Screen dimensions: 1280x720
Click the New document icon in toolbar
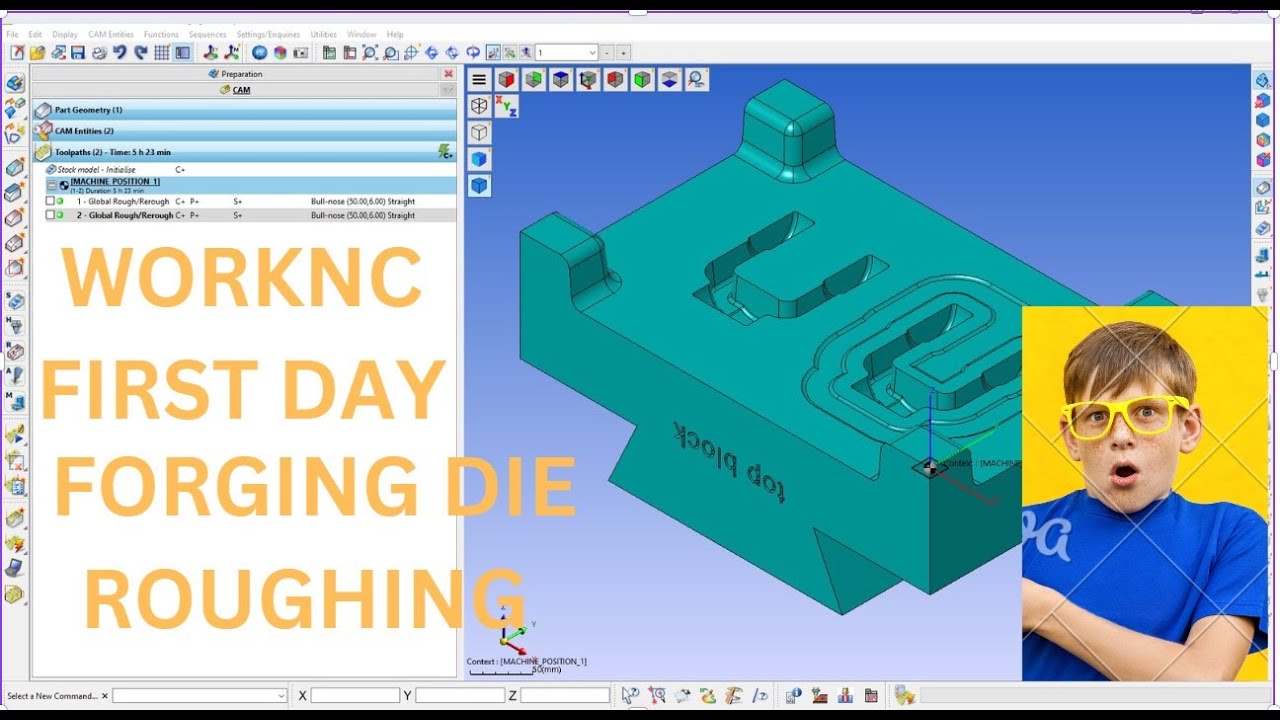(x=17, y=53)
